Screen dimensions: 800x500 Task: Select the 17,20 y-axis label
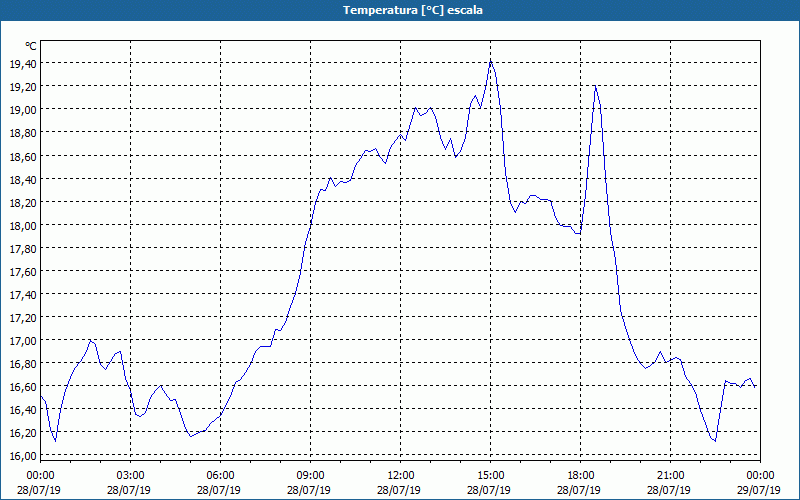pyautogui.click(x=22, y=317)
